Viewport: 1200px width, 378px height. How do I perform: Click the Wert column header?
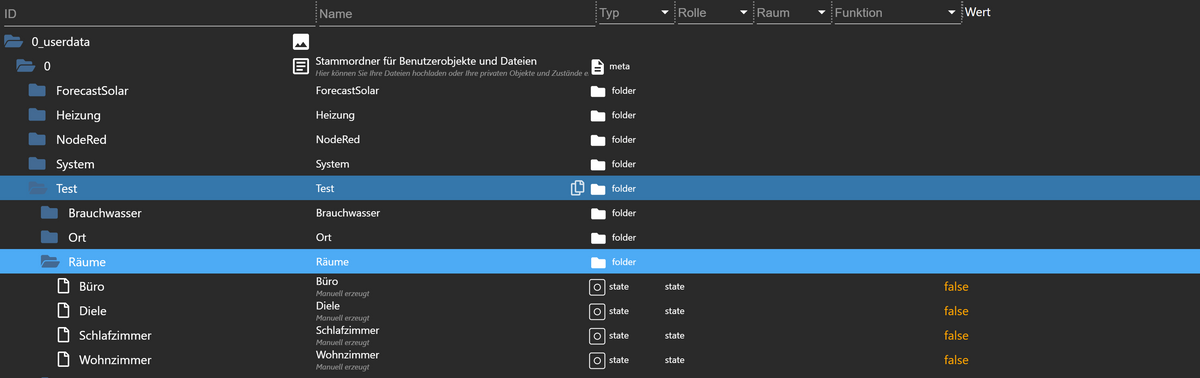coord(977,13)
